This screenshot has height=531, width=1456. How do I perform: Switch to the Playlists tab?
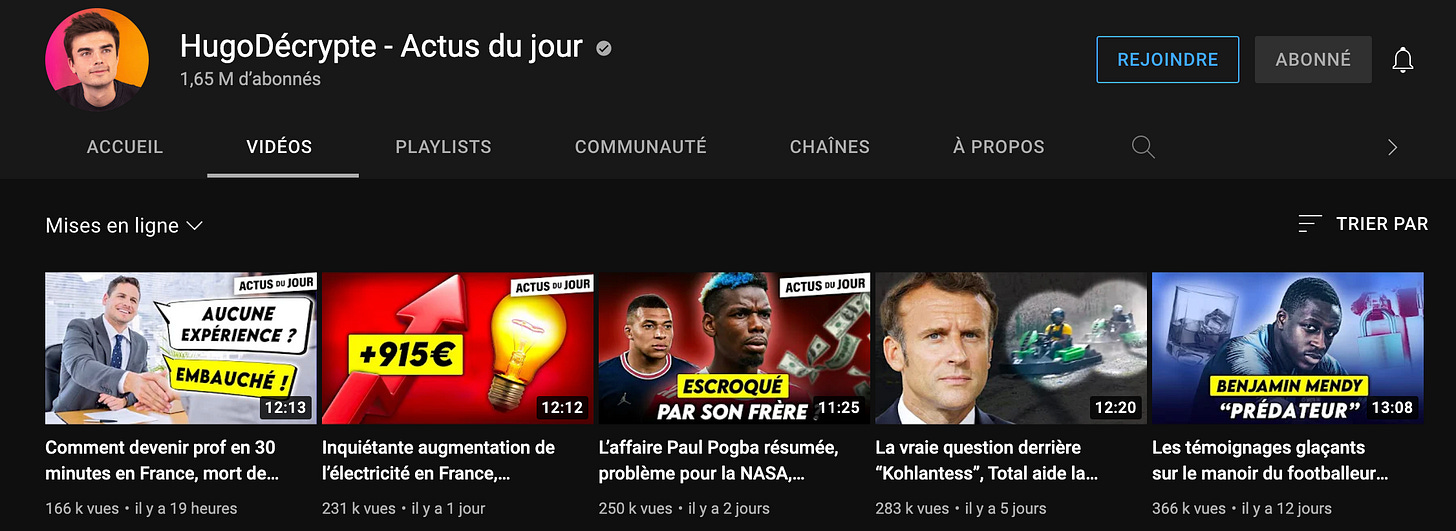443,147
